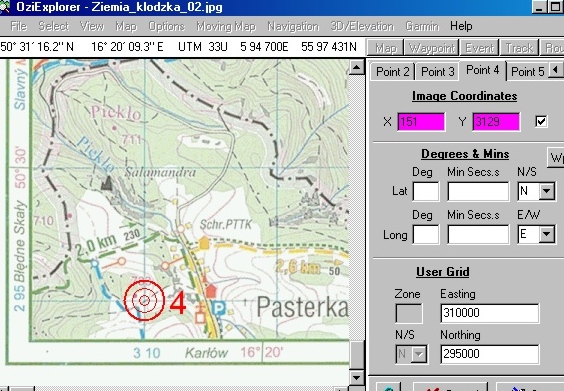The image size is (564, 391).
Task: Open the User Grid N/S dropdown
Action: [419, 354]
